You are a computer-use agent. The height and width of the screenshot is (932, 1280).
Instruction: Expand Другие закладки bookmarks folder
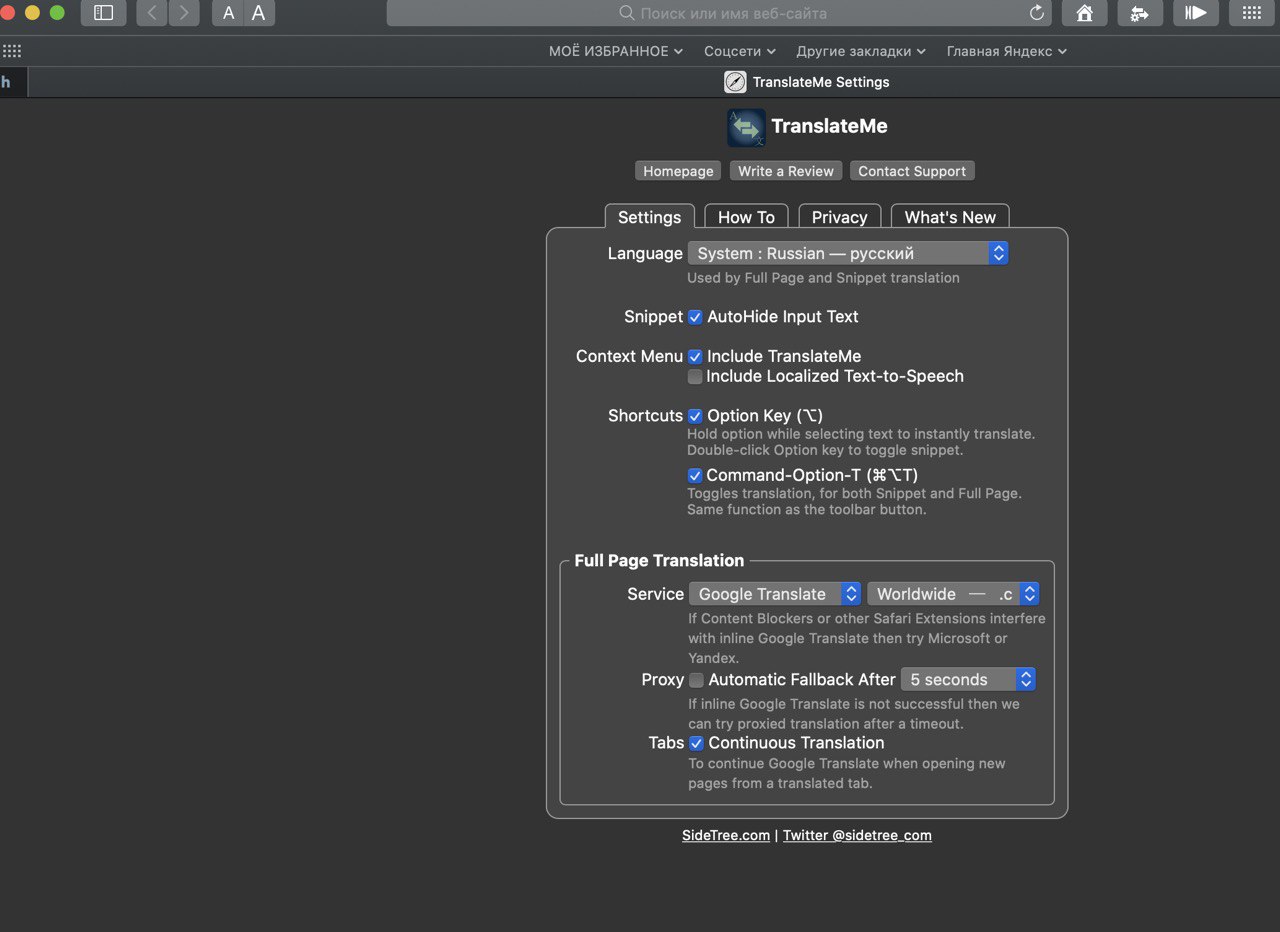tap(861, 51)
